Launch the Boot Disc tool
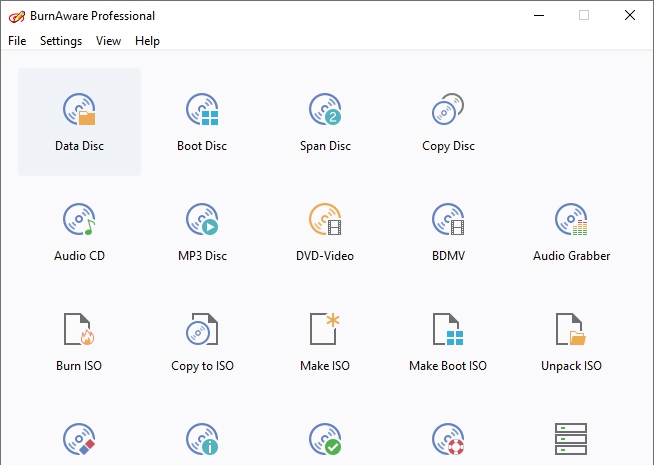Viewport: 654px width, 465px height. pyautogui.click(x=202, y=122)
